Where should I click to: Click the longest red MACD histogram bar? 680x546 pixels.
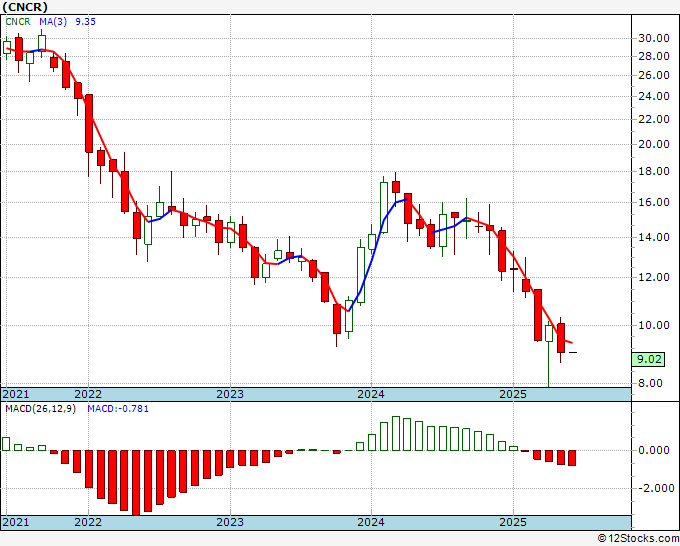[x=136, y=483]
